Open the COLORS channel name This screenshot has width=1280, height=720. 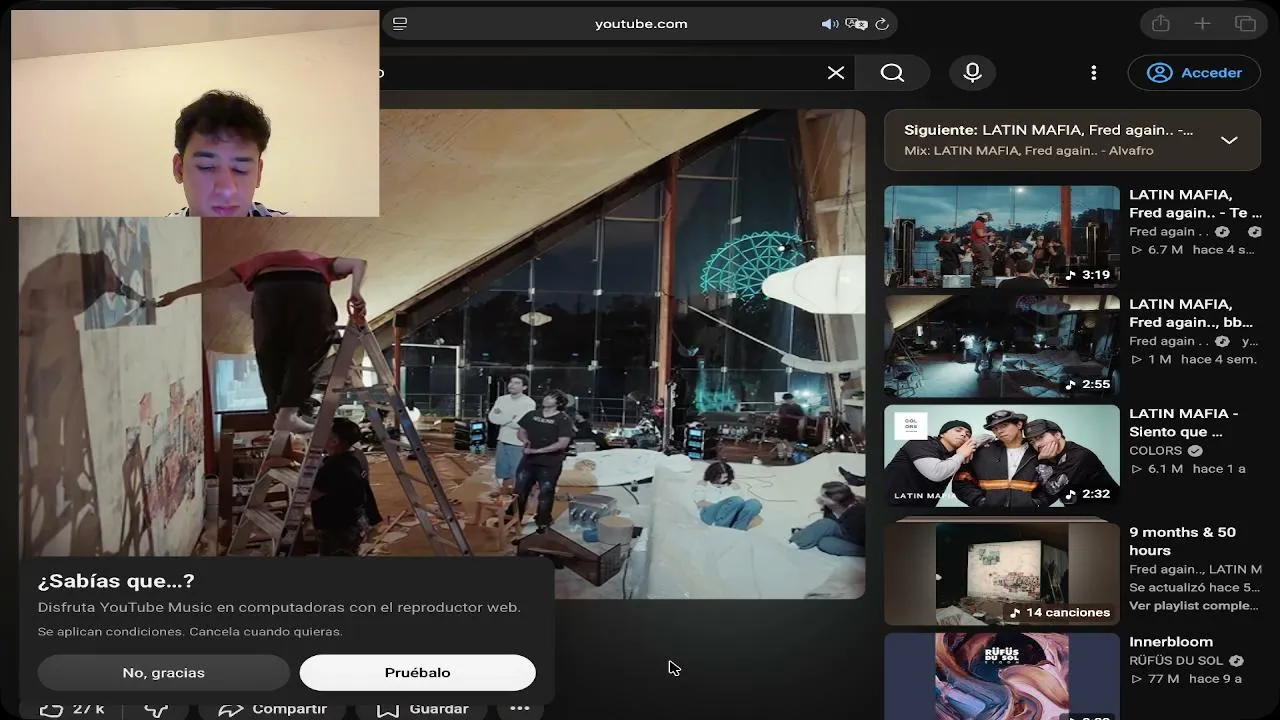(x=1156, y=451)
